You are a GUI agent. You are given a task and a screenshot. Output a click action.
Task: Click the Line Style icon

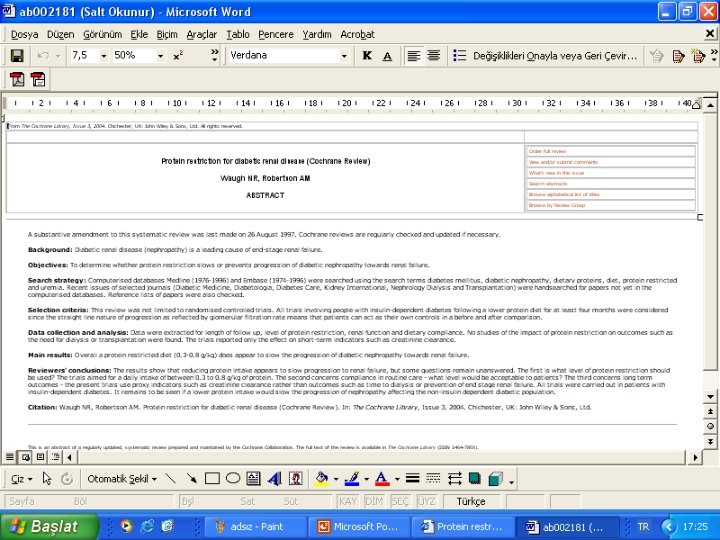click(412, 478)
